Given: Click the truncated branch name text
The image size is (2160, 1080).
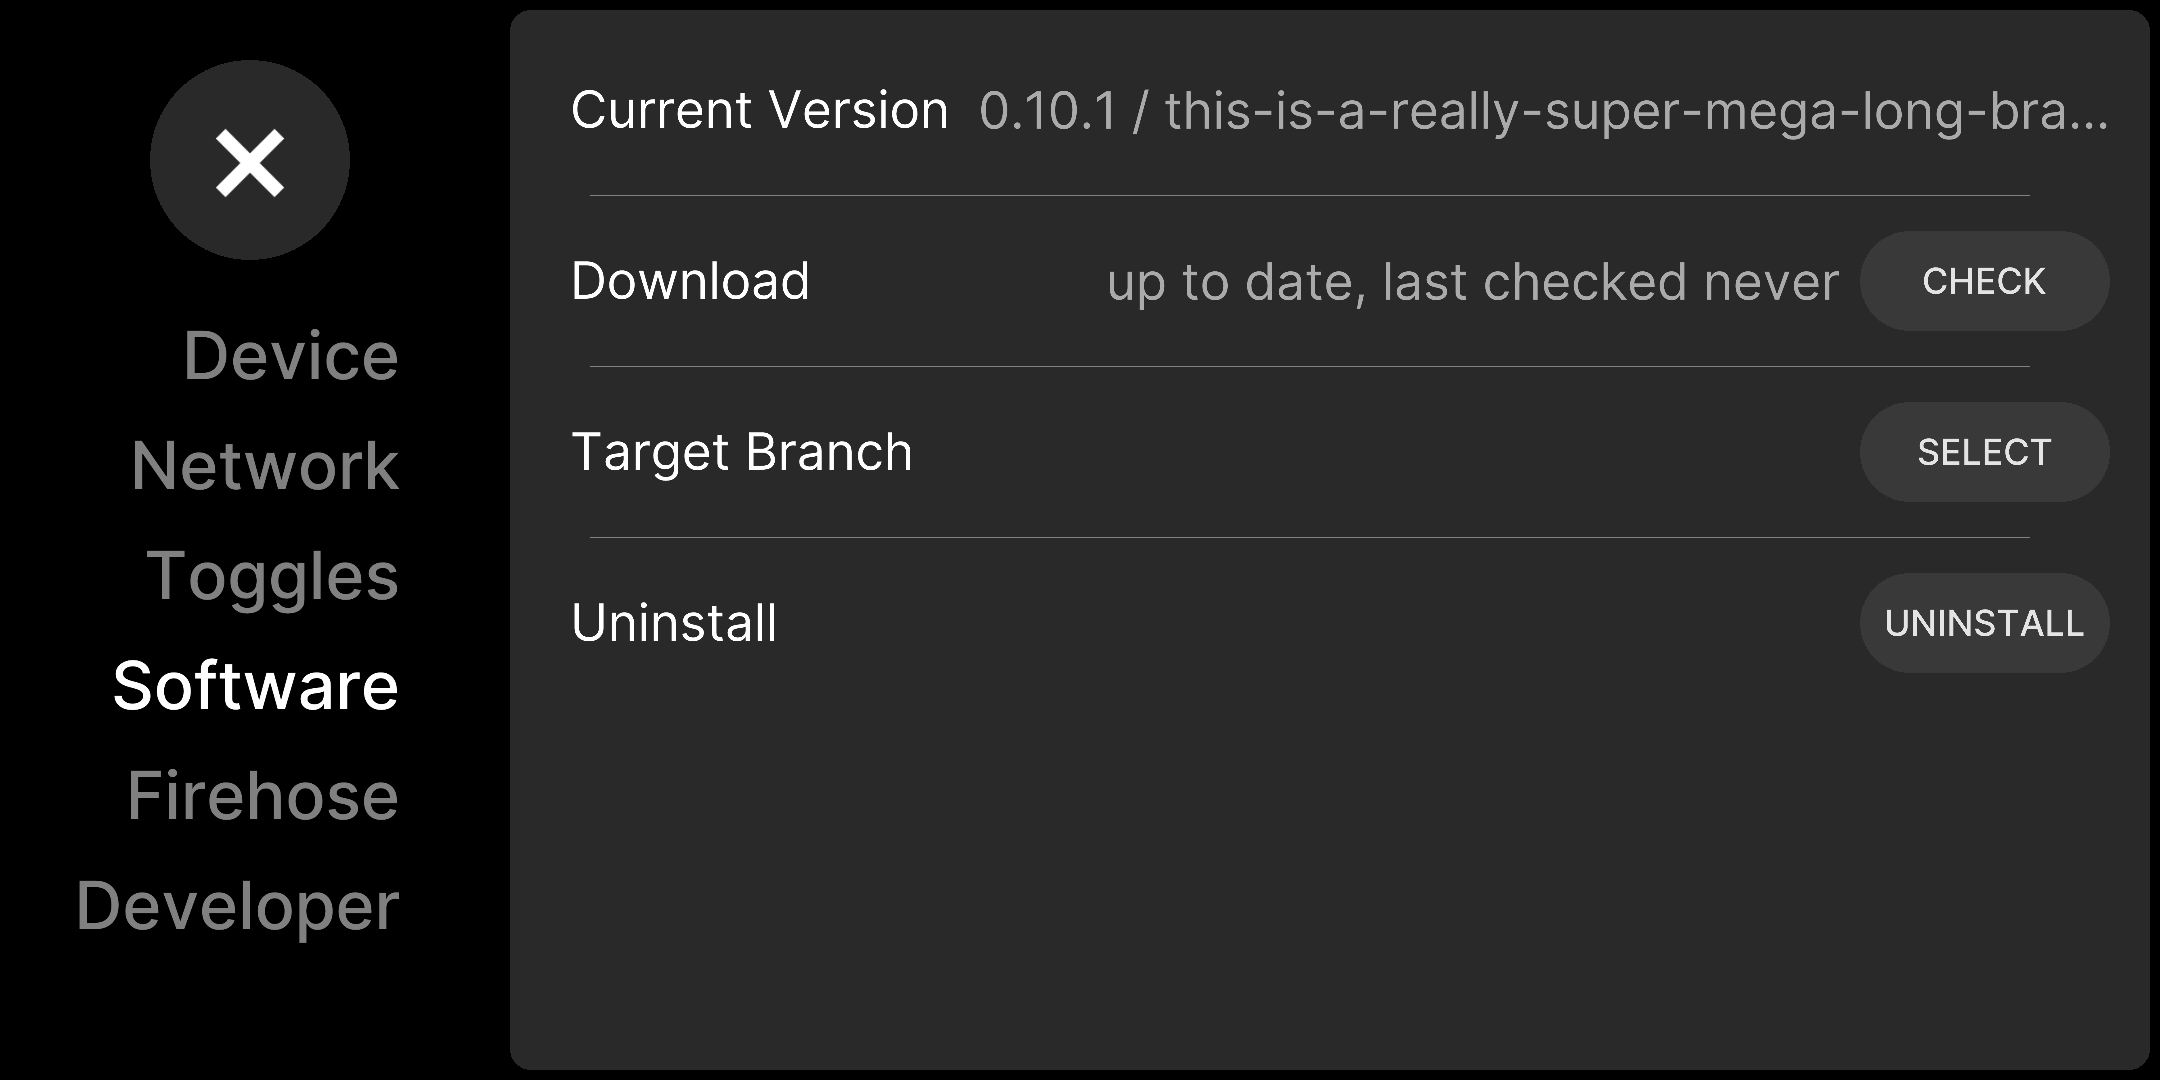Looking at the screenshot, I should click(1636, 111).
